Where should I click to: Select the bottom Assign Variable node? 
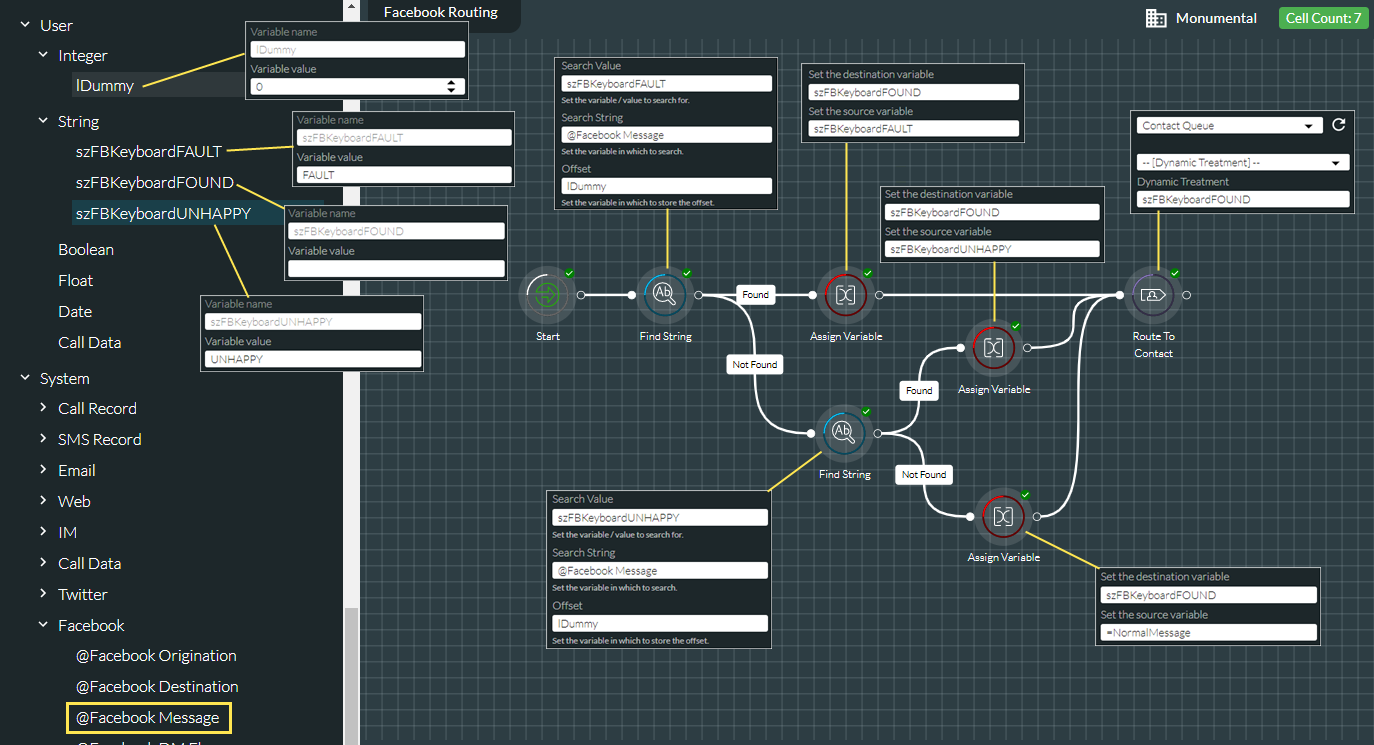pos(1003,516)
